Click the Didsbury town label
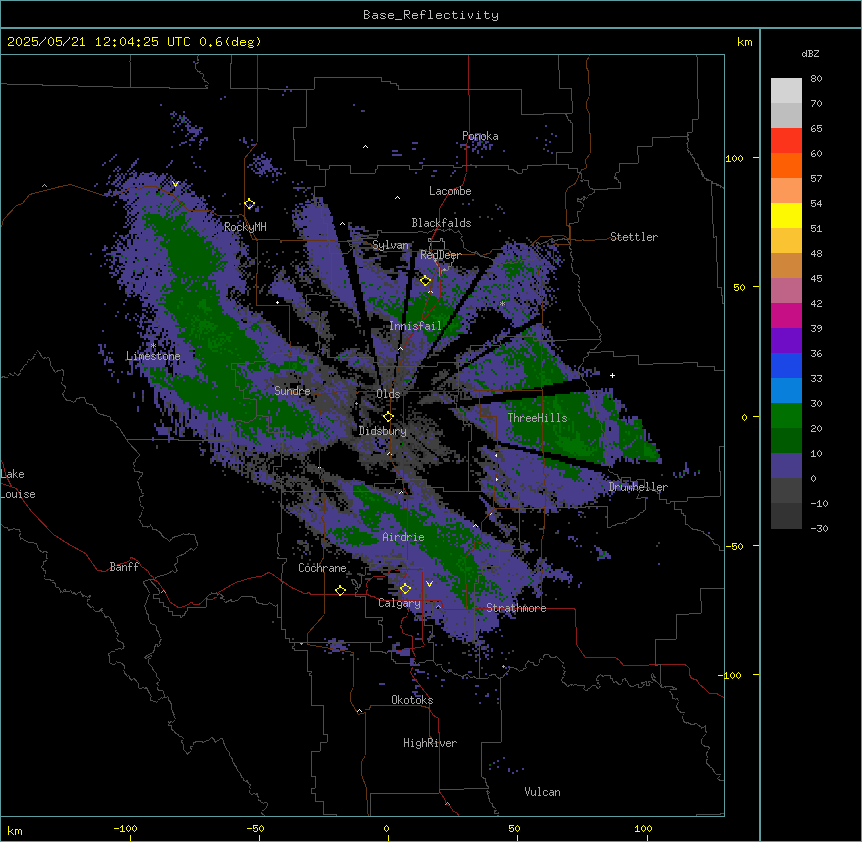This screenshot has width=862, height=842. 383,431
